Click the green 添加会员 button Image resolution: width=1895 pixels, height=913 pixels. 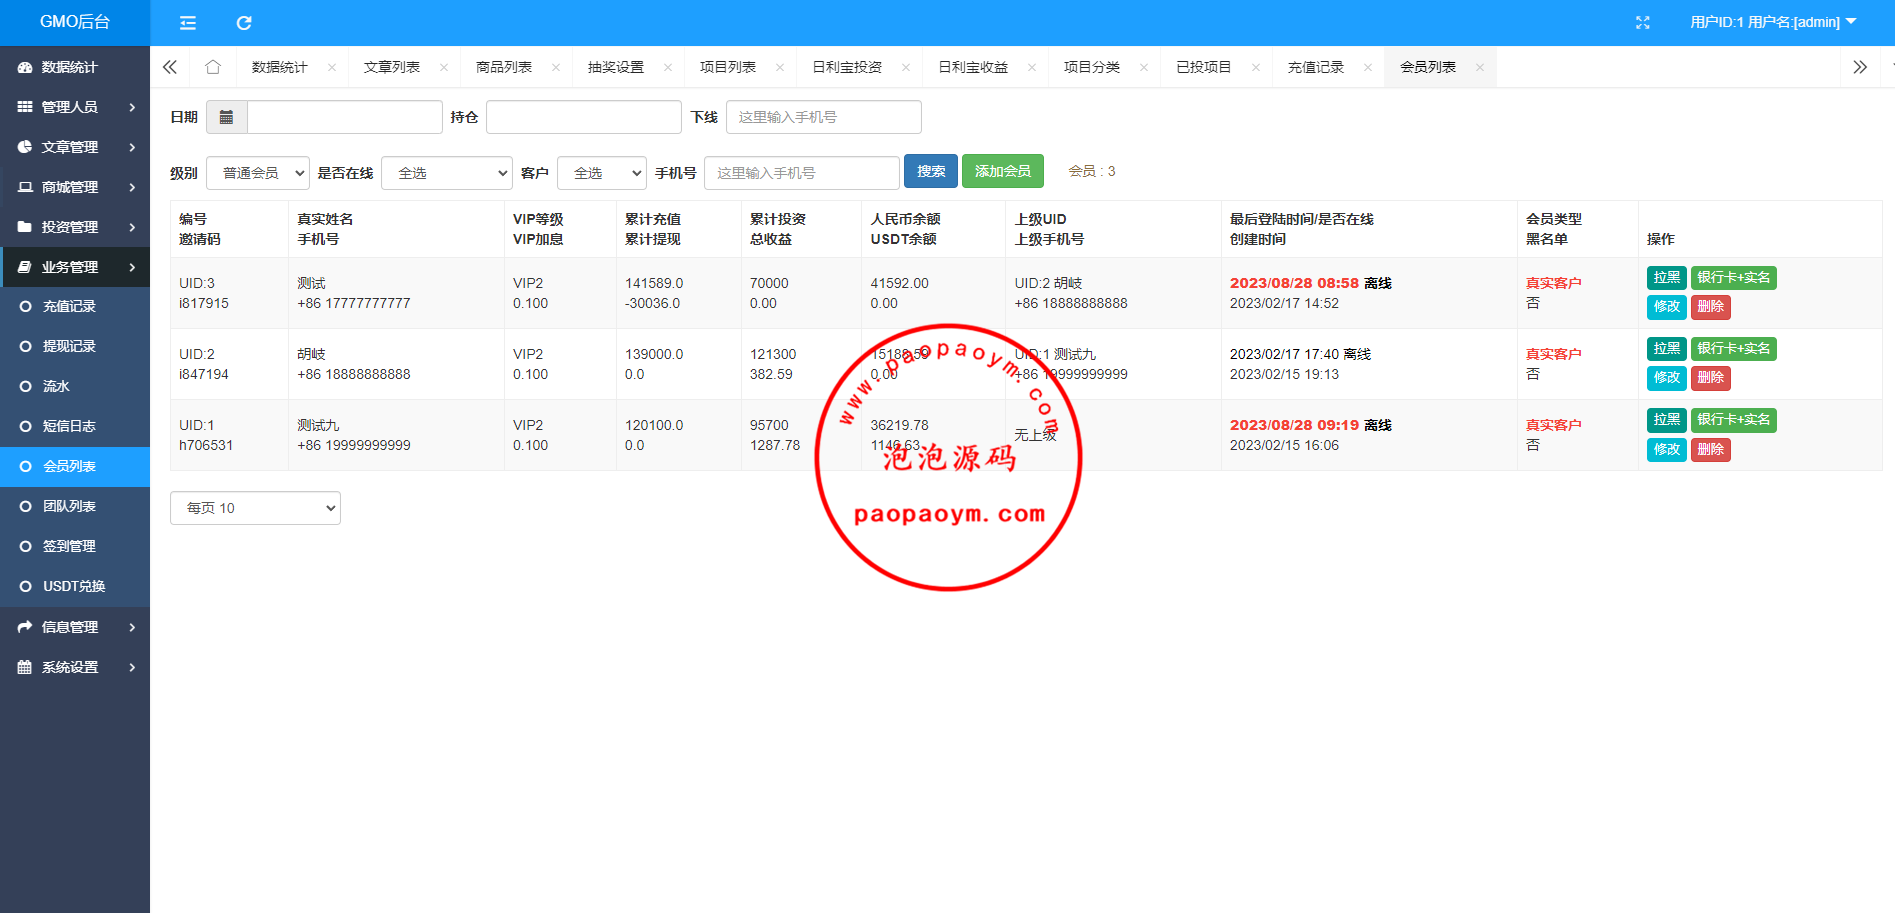[1002, 171]
